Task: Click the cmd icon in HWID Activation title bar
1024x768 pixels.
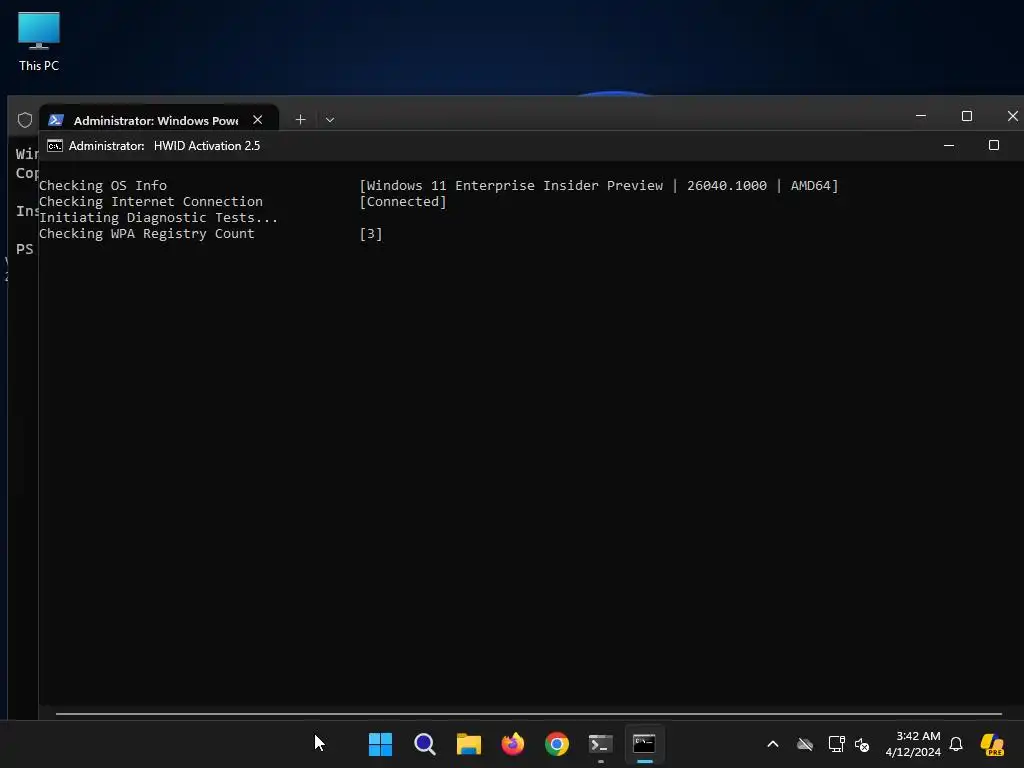Action: (x=55, y=146)
